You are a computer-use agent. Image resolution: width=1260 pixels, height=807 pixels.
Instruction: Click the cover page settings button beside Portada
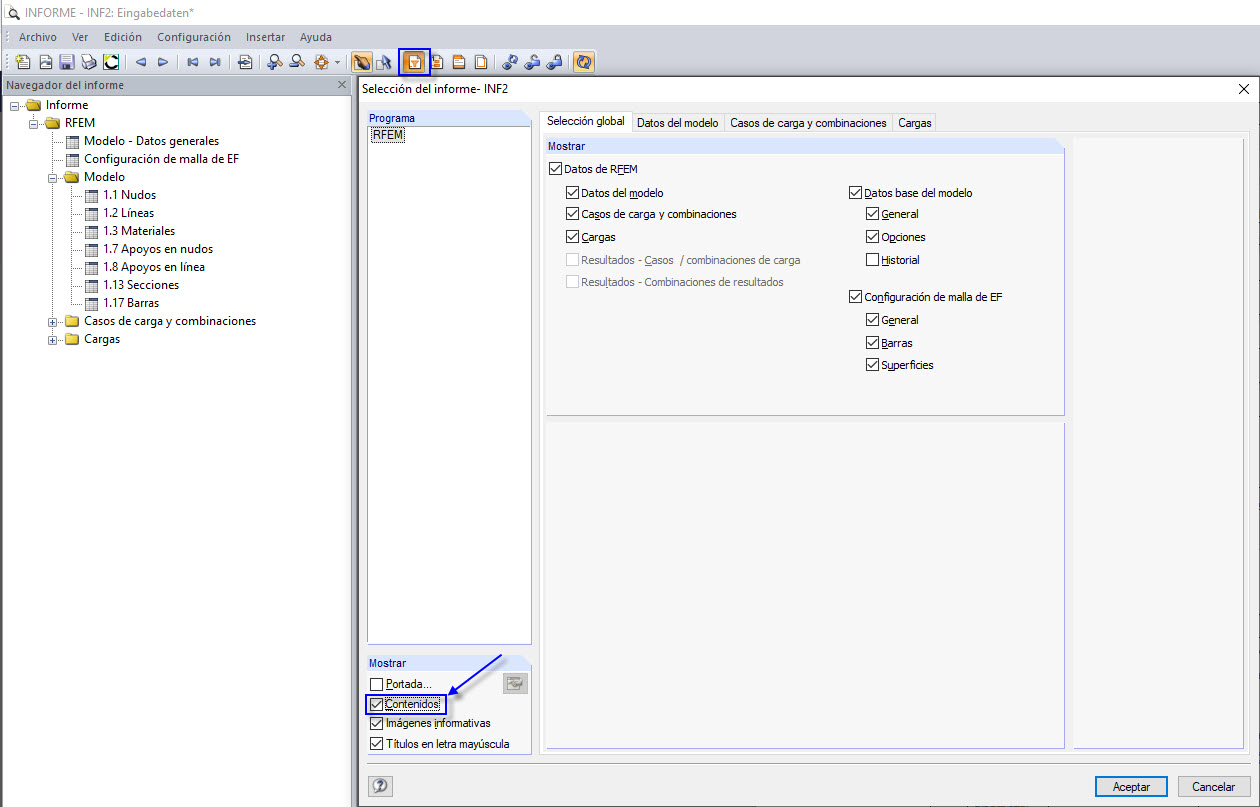click(x=515, y=683)
